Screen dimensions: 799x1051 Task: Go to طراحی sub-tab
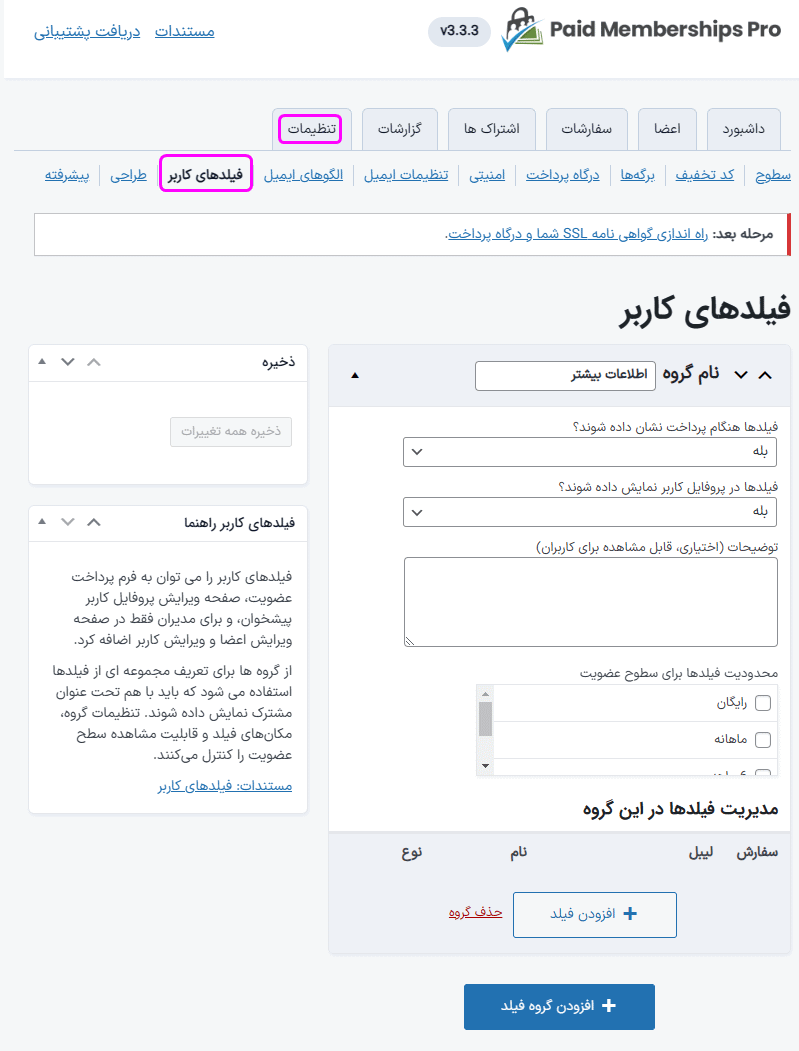click(x=128, y=175)
